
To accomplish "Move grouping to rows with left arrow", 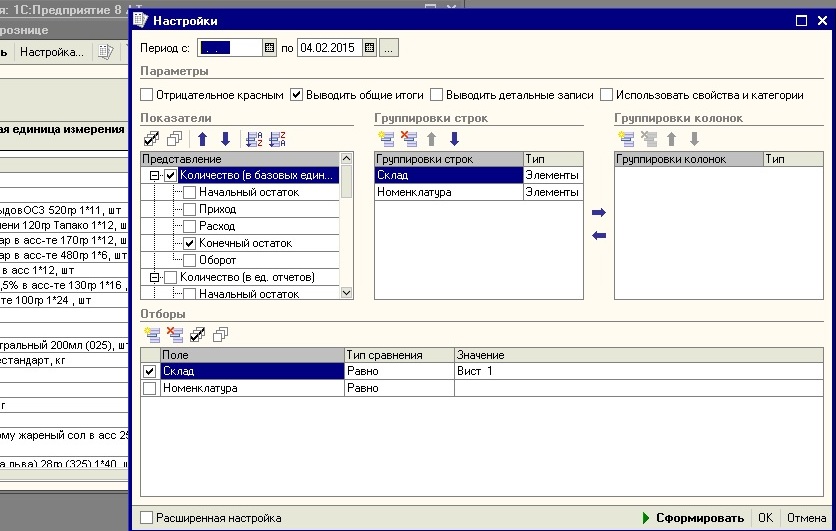I will tap(599, 235).
